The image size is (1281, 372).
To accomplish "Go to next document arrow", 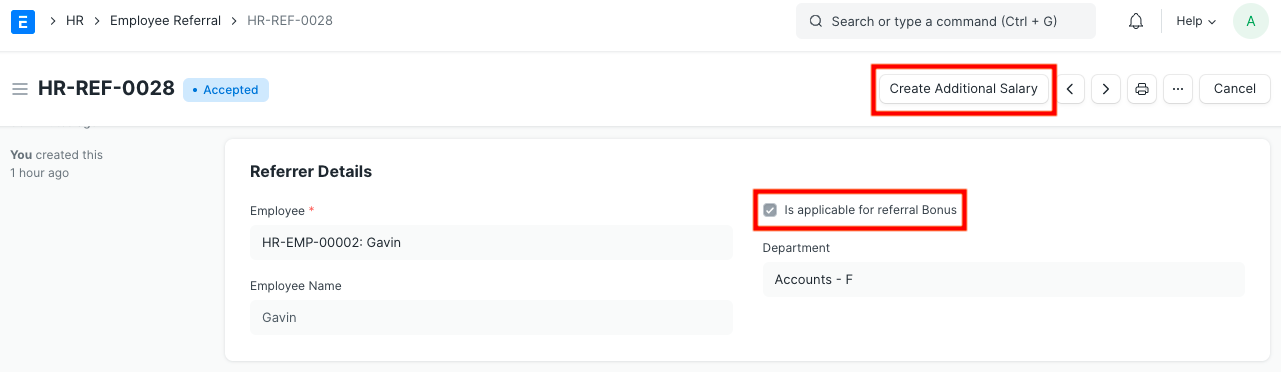I will (x=1105, y=89).
